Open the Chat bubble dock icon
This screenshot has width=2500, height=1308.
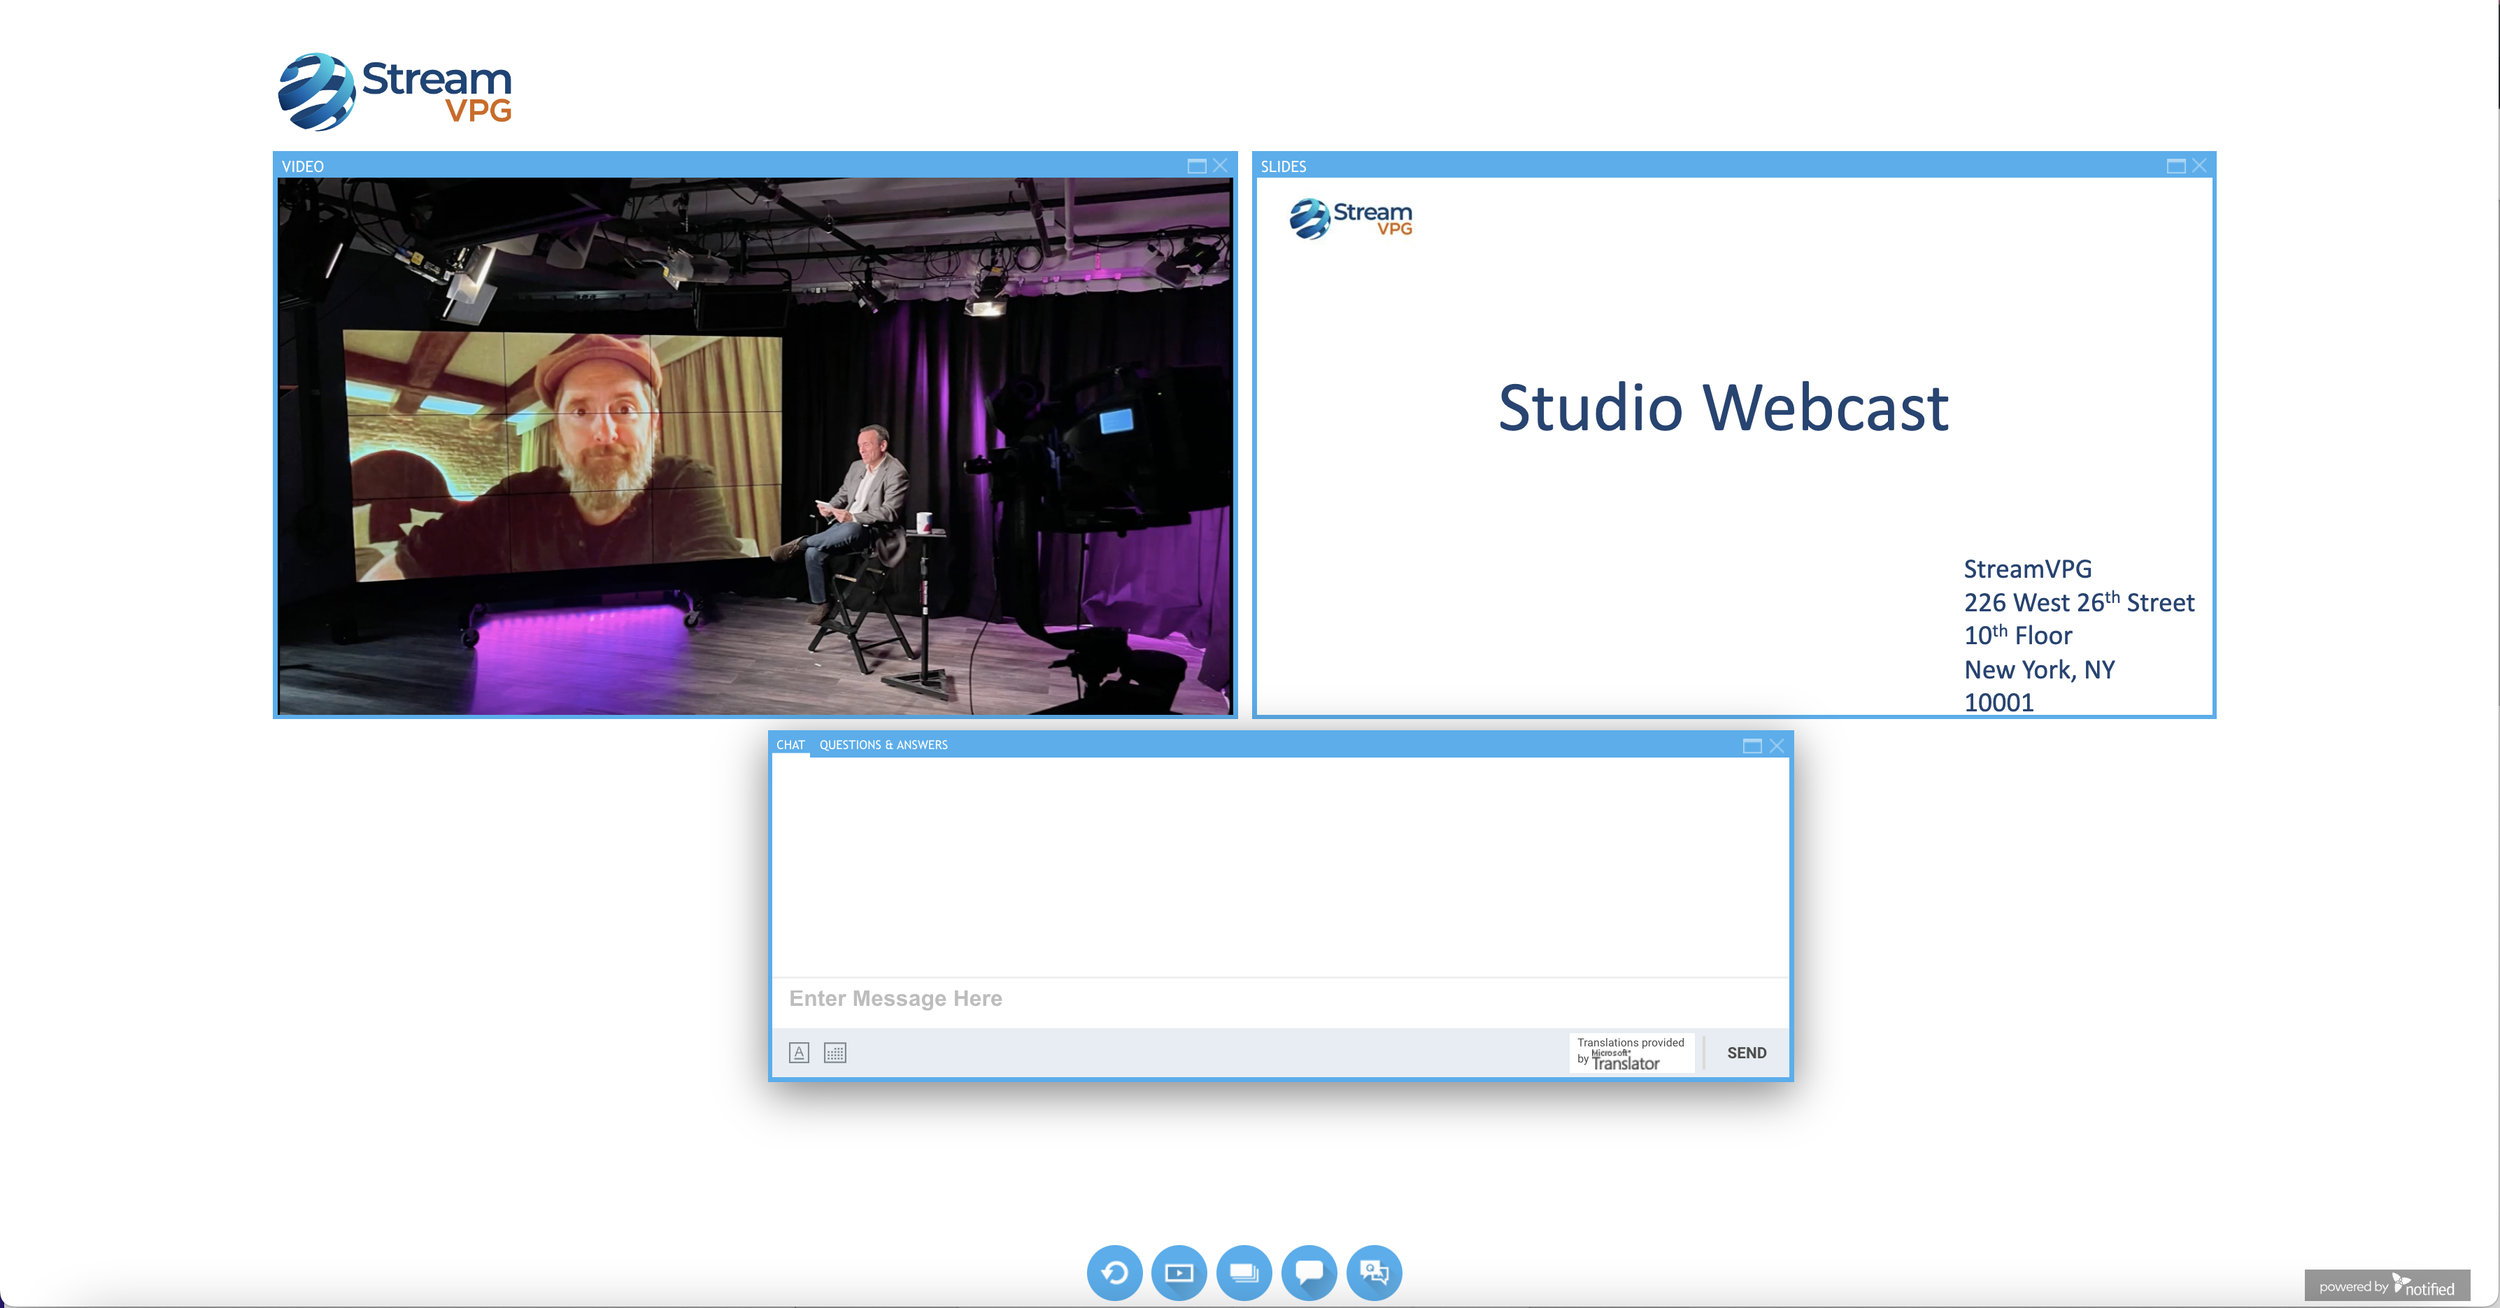(1309, 1272)
